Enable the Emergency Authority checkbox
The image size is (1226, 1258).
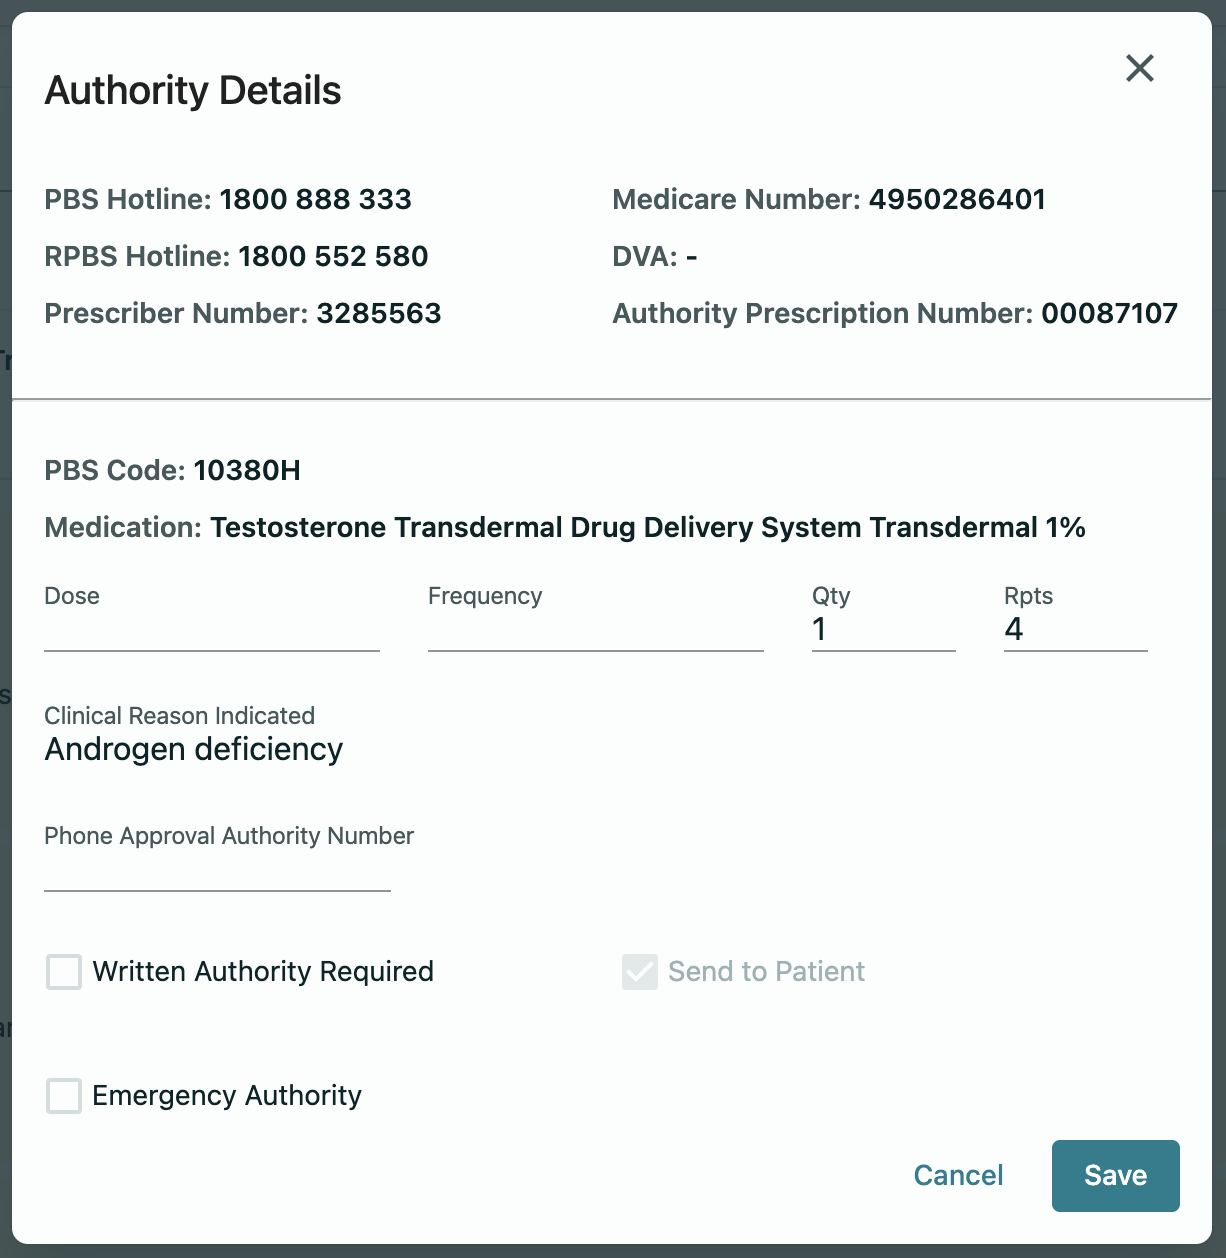[x=64, y=1096]
